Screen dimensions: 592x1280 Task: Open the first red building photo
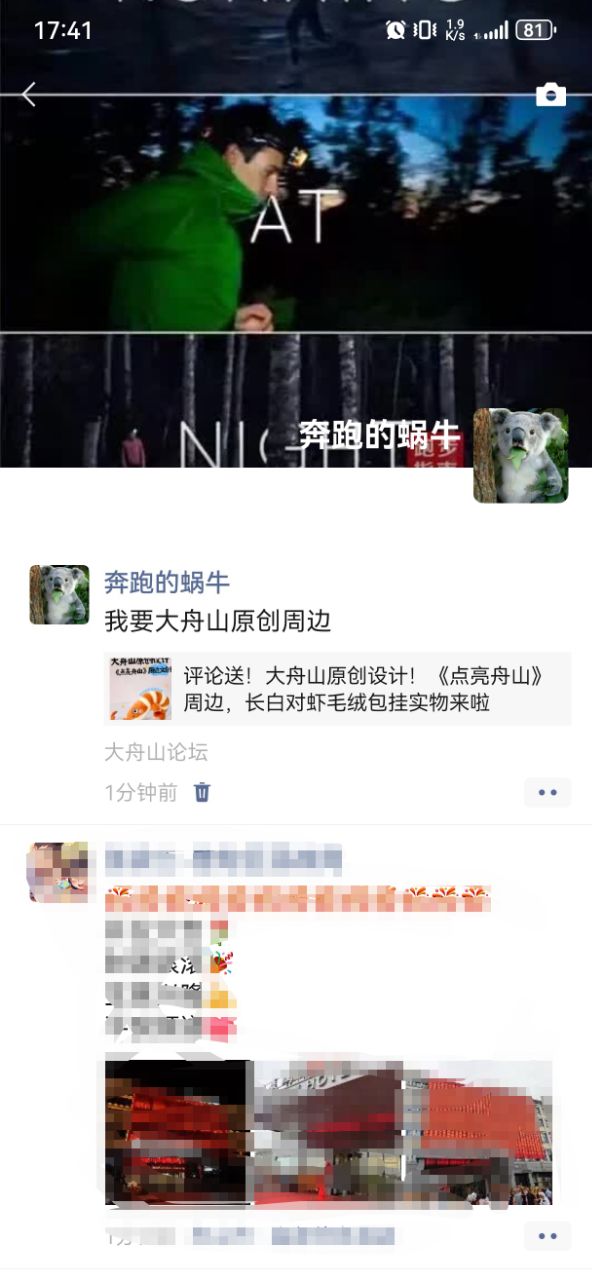coord(177,1132)
